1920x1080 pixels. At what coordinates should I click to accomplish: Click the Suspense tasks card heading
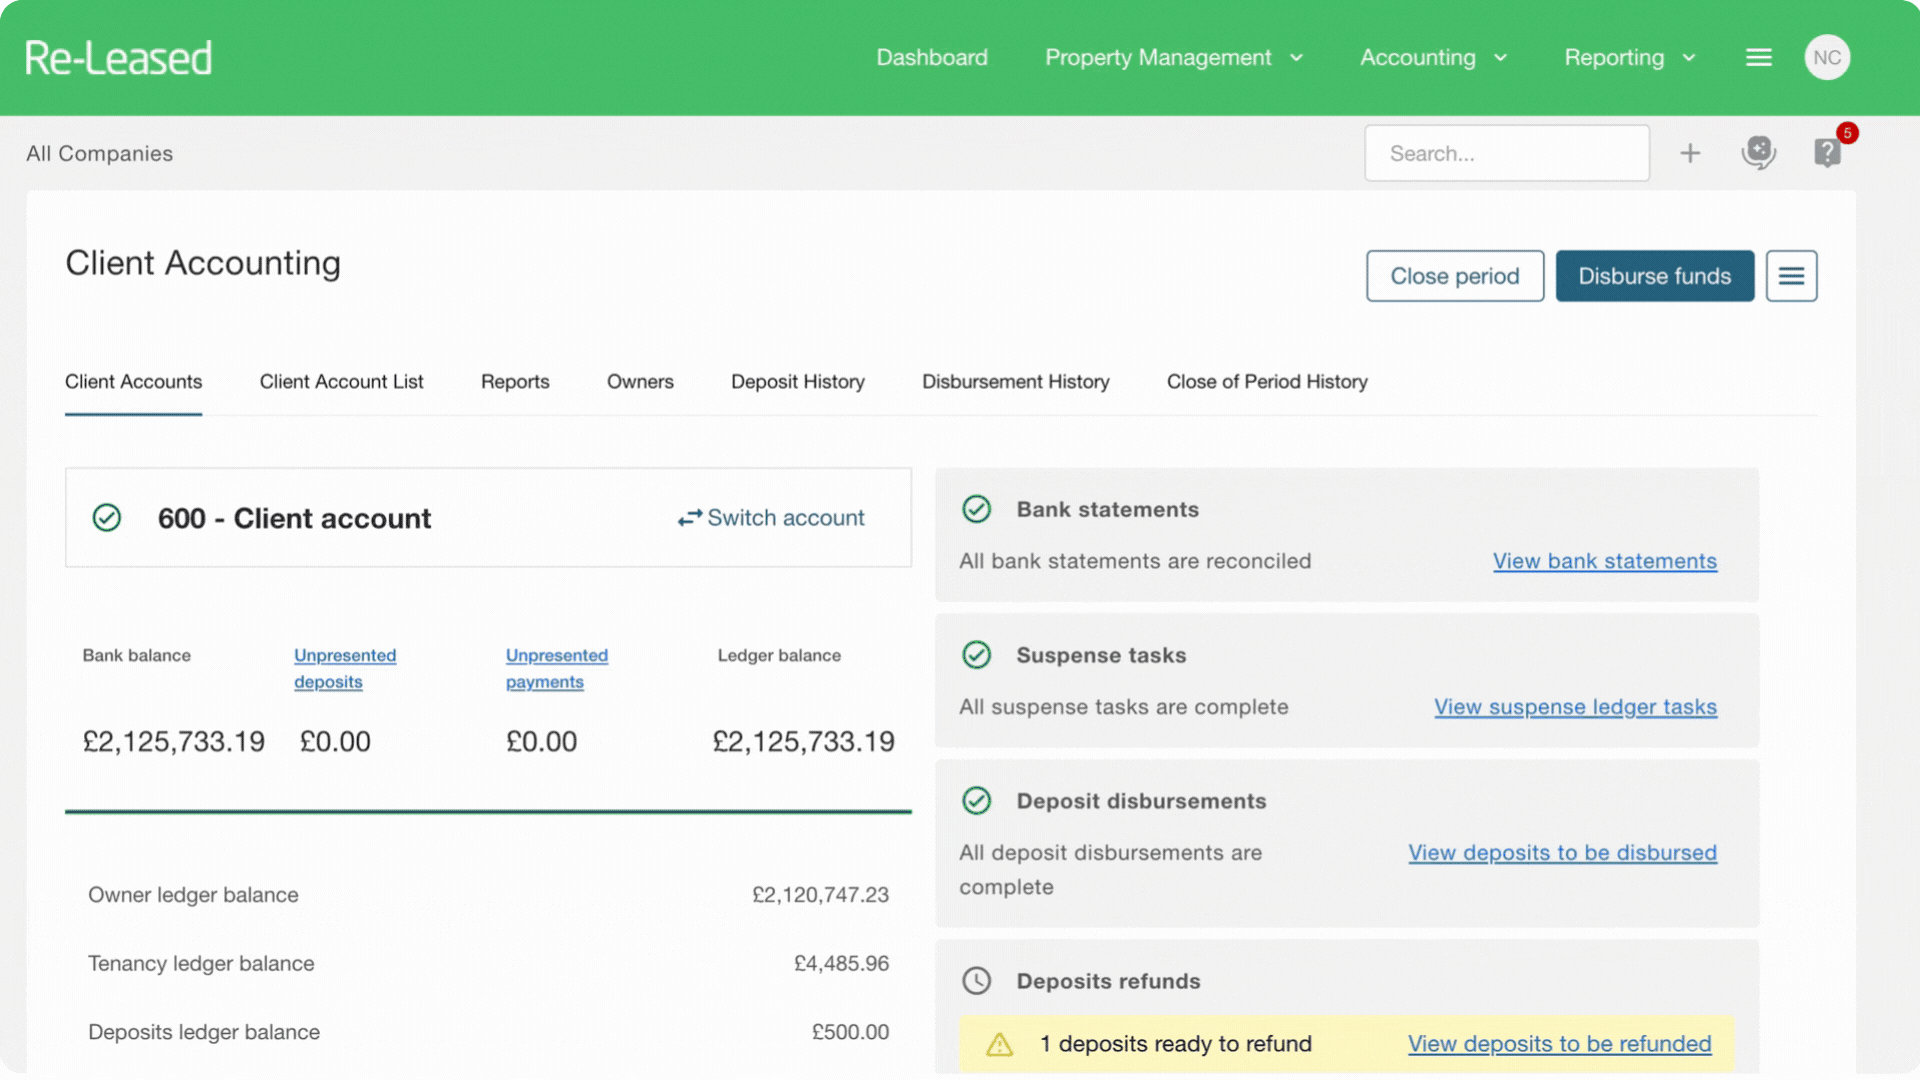pyautogui.click(x=1101, y=655)
